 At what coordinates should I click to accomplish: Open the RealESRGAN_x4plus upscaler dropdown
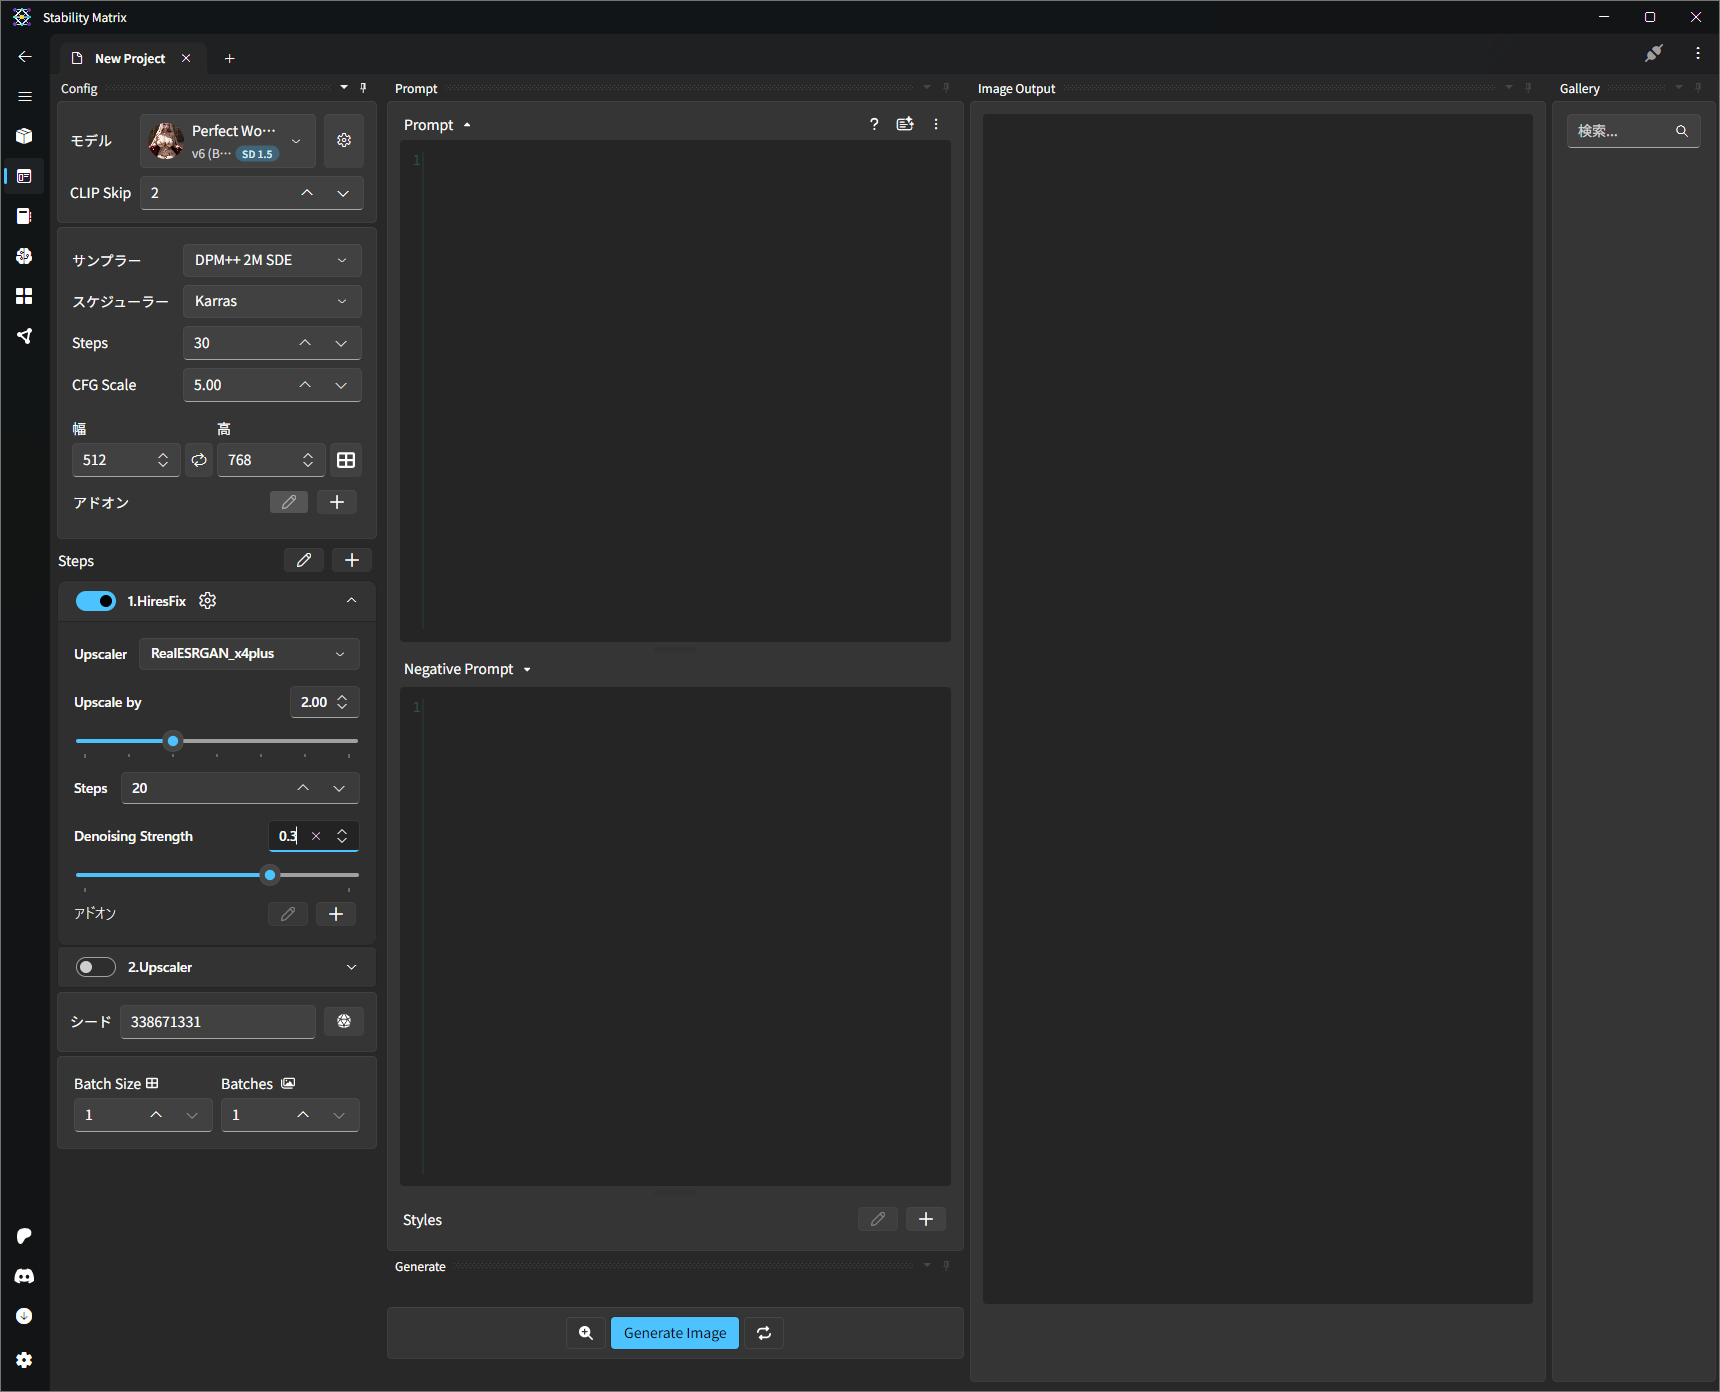(x=248, y=654)
